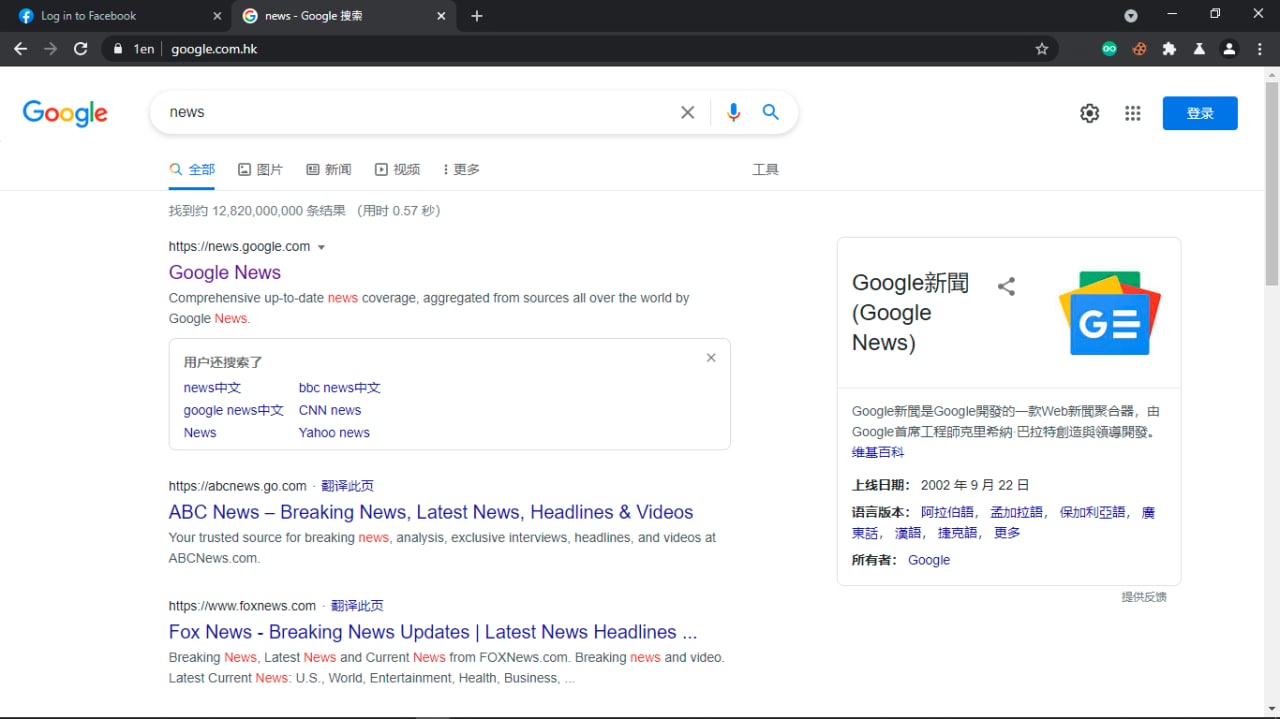The height and width of the screenshot is (719, 1280).
Task: Click the 孟加拉語 language link
Action: [1016, 512]
